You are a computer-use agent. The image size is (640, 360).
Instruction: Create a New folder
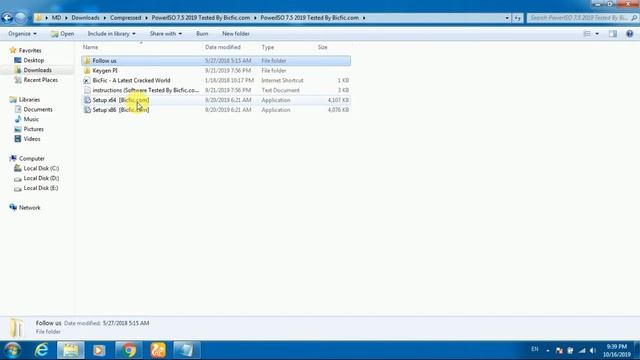point(236,34)
